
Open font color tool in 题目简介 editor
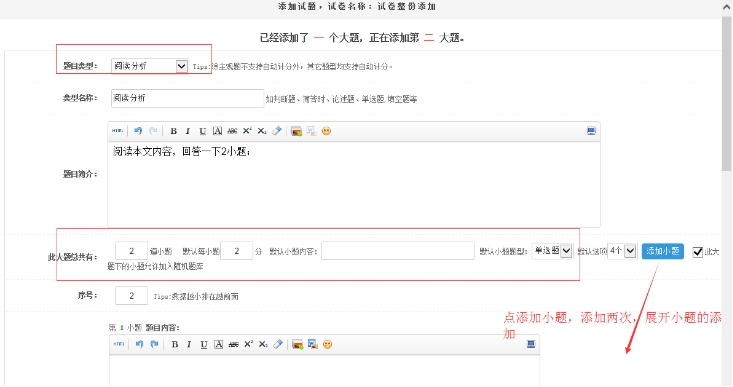click(x=217, y=131)
